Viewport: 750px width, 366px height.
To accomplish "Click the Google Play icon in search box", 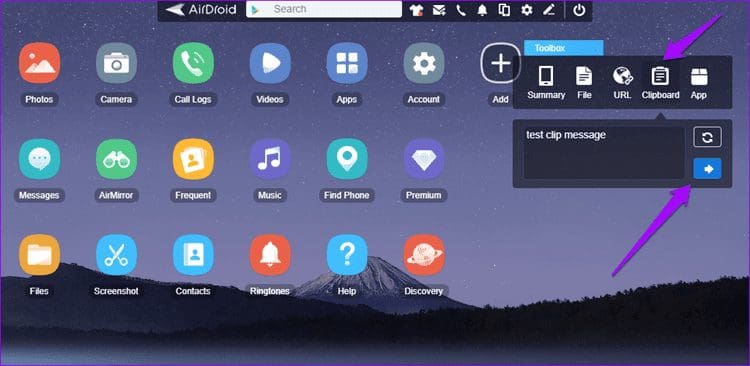I will pos(256,10).
